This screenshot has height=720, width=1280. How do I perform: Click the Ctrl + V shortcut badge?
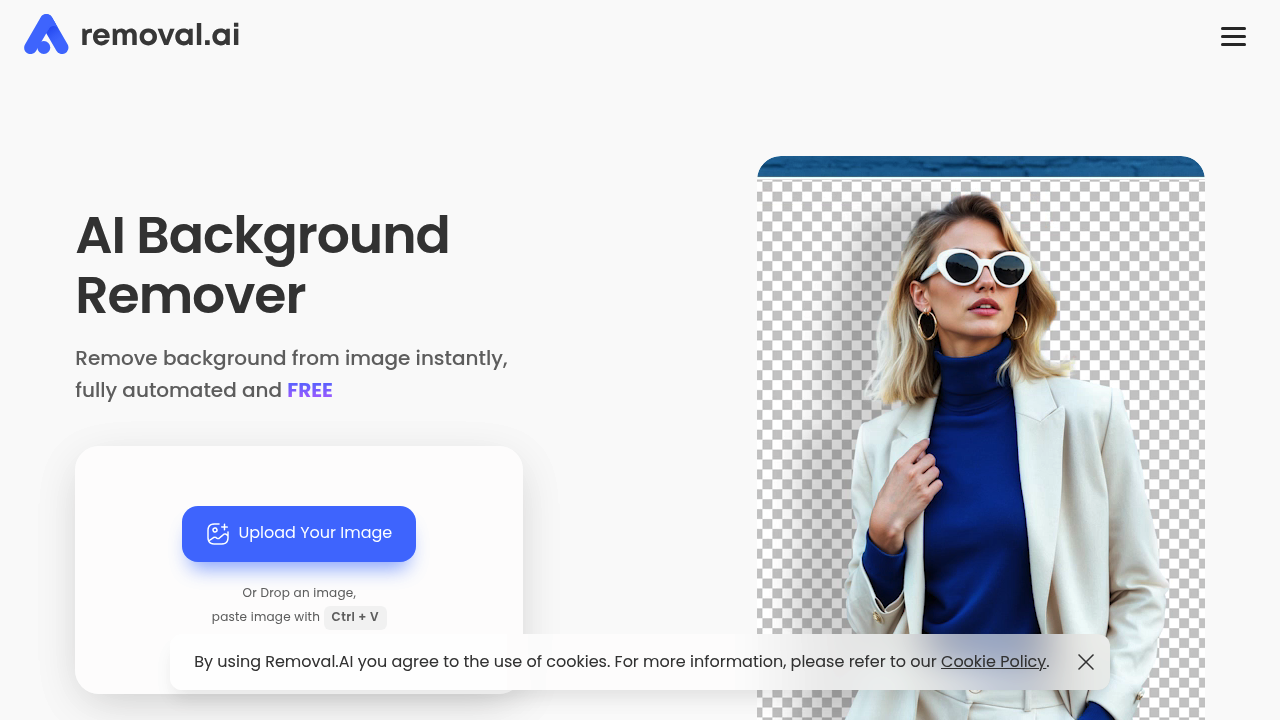pos(355,617)
